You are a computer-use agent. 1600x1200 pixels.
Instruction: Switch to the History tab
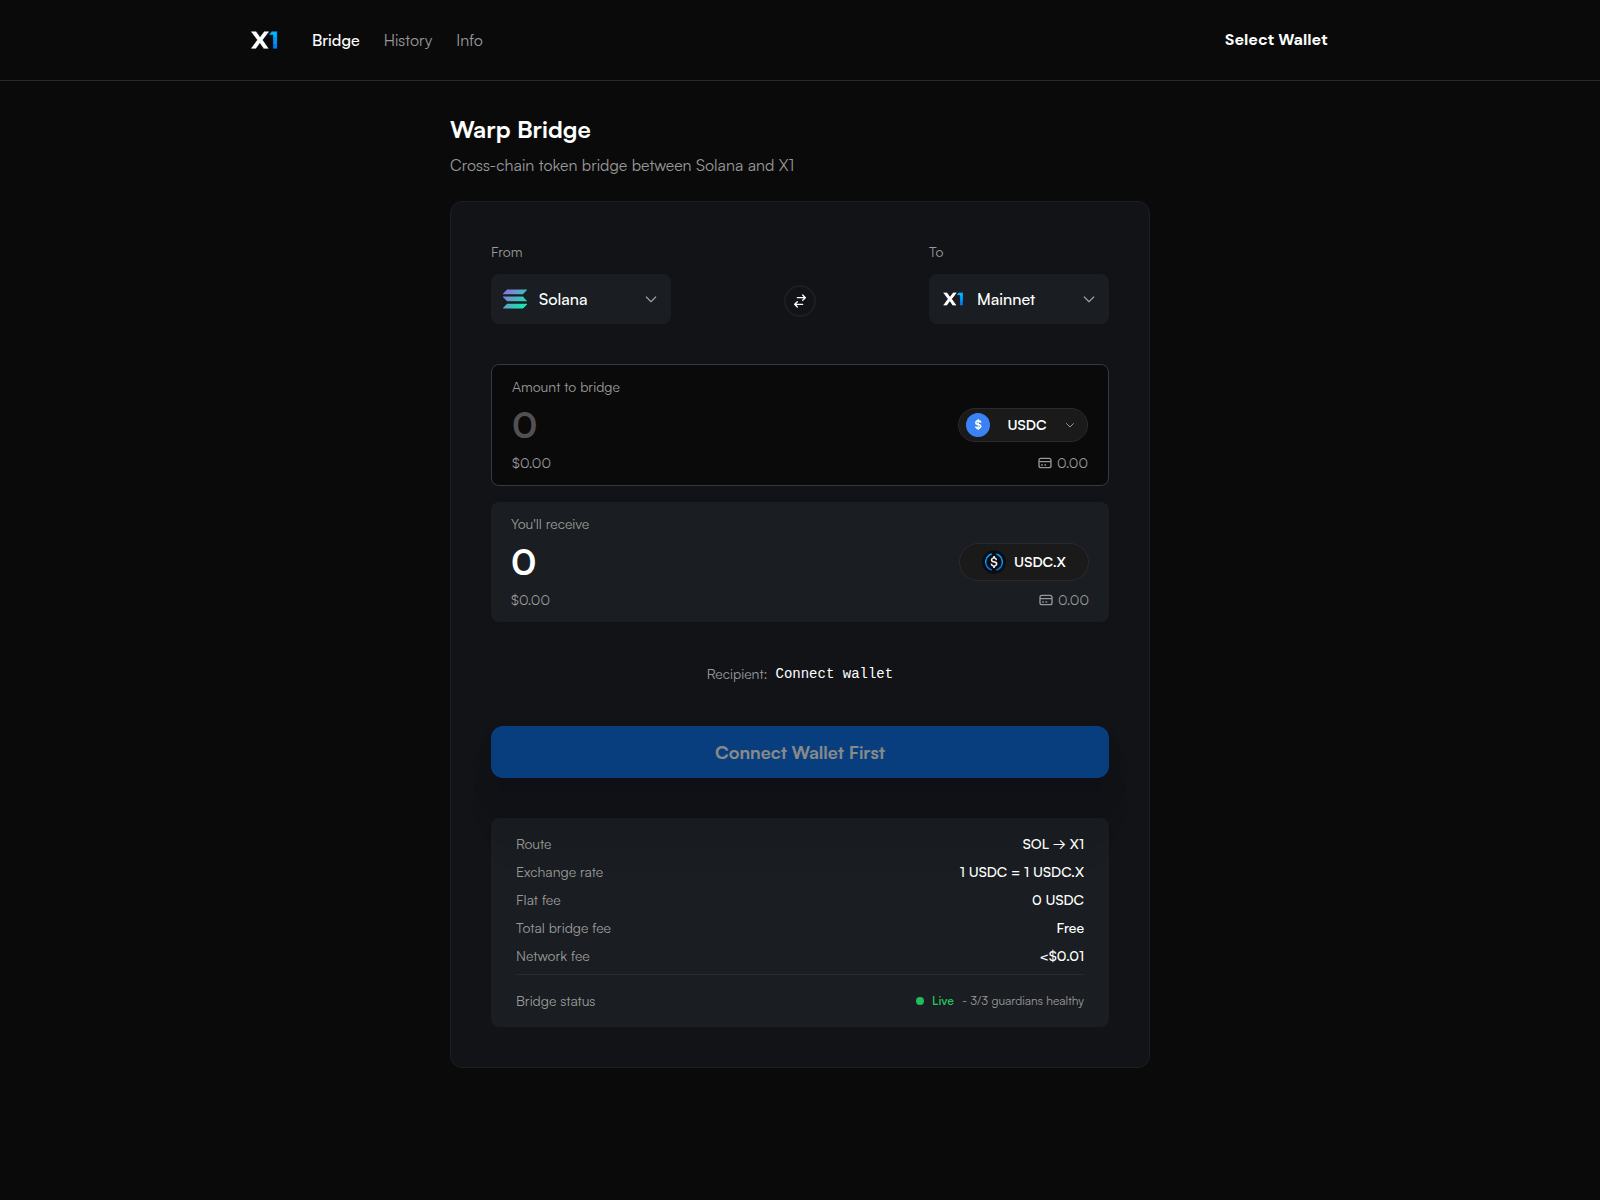(x=408, y=40)
